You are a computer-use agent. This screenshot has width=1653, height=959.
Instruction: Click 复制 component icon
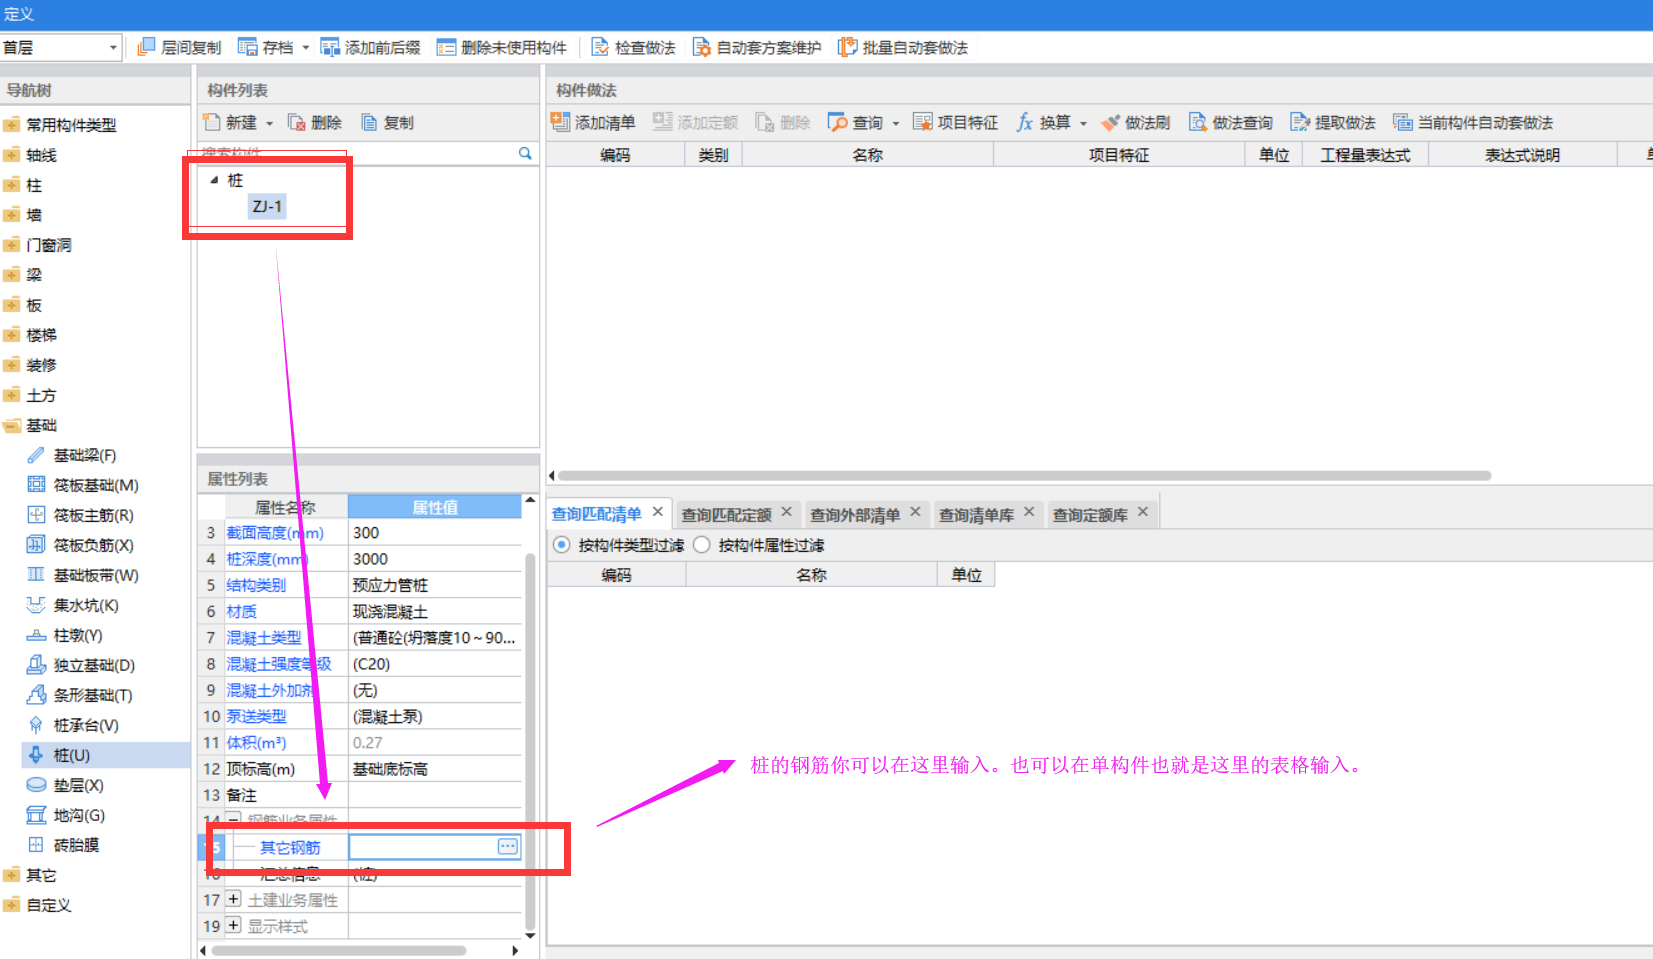point(370,122)
